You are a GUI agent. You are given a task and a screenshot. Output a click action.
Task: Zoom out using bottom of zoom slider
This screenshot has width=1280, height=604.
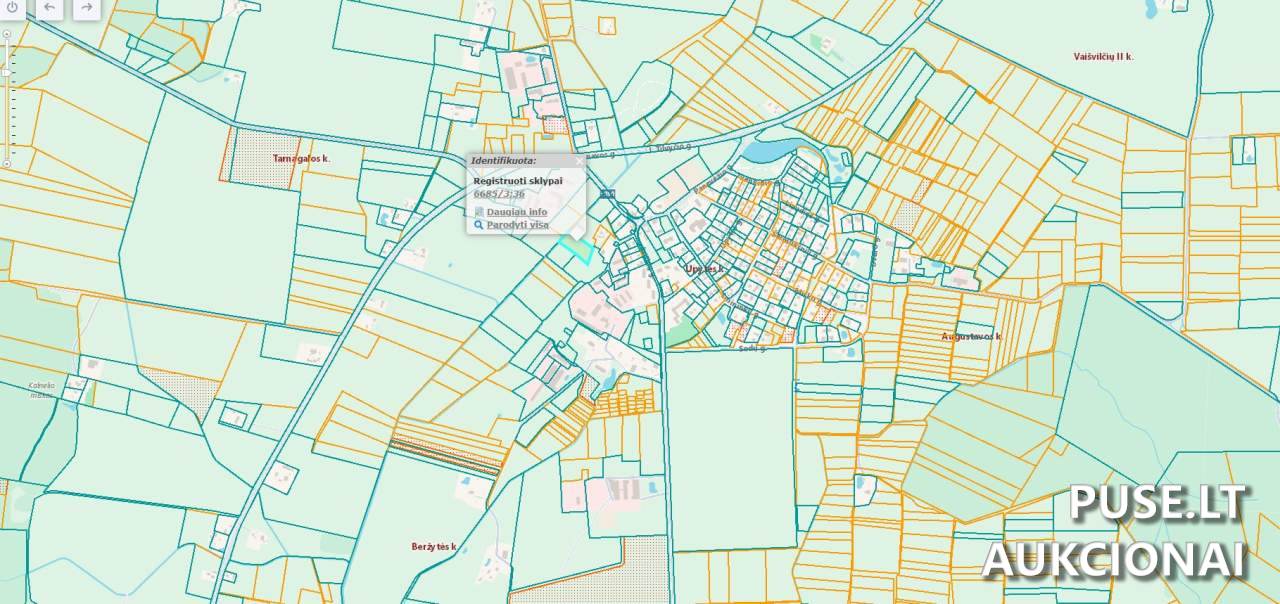click(7, 163)
